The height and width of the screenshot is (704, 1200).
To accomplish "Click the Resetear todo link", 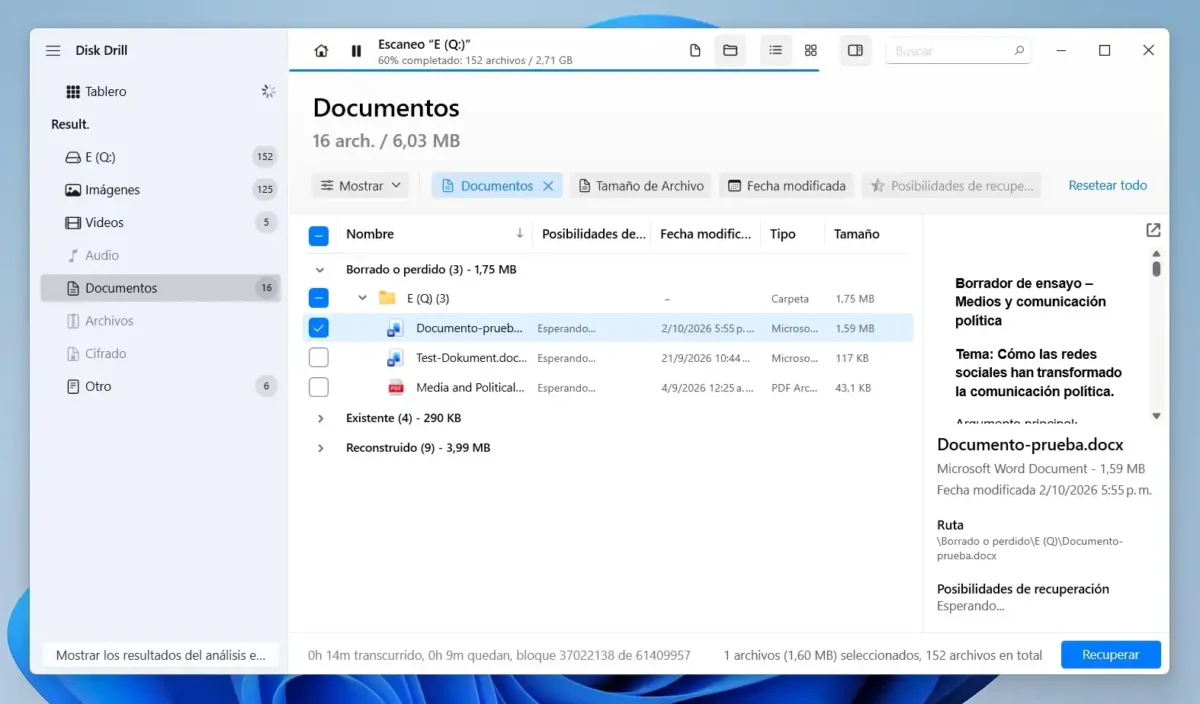I will (1108, 186).
